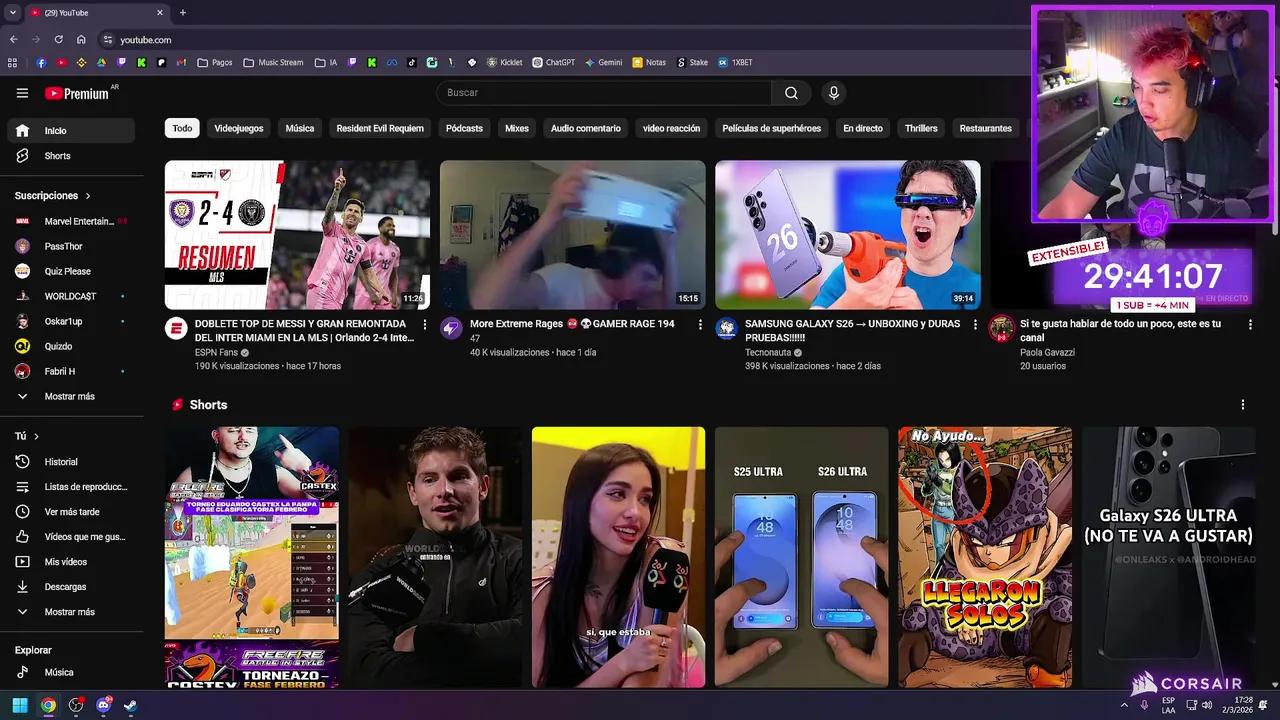
Task: Click Chrome's home button
Action: point(82,40)
